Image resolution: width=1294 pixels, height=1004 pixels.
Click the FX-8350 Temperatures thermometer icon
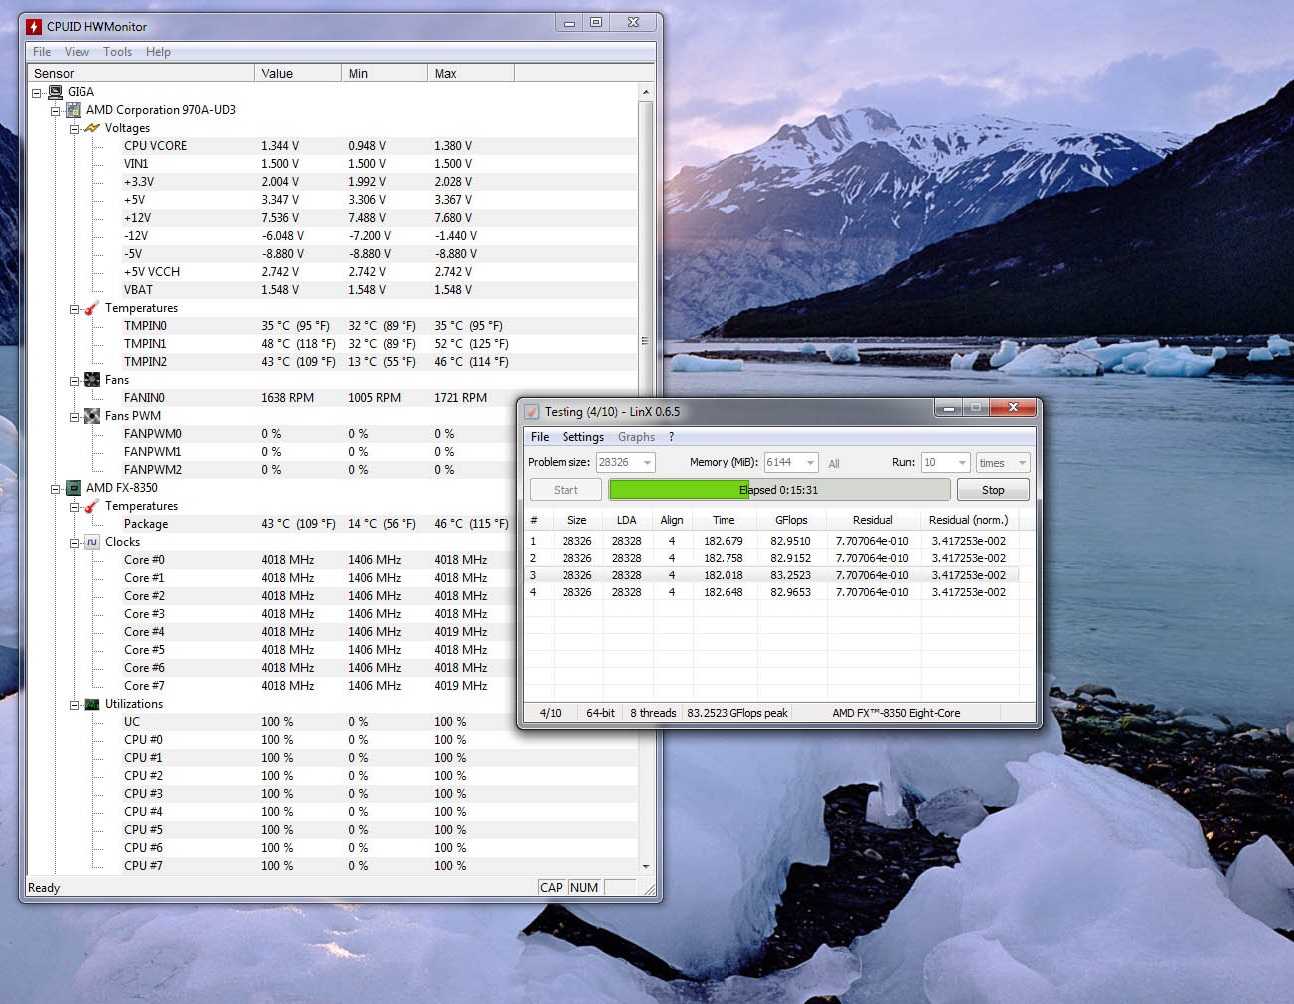(x=92, y=506)
